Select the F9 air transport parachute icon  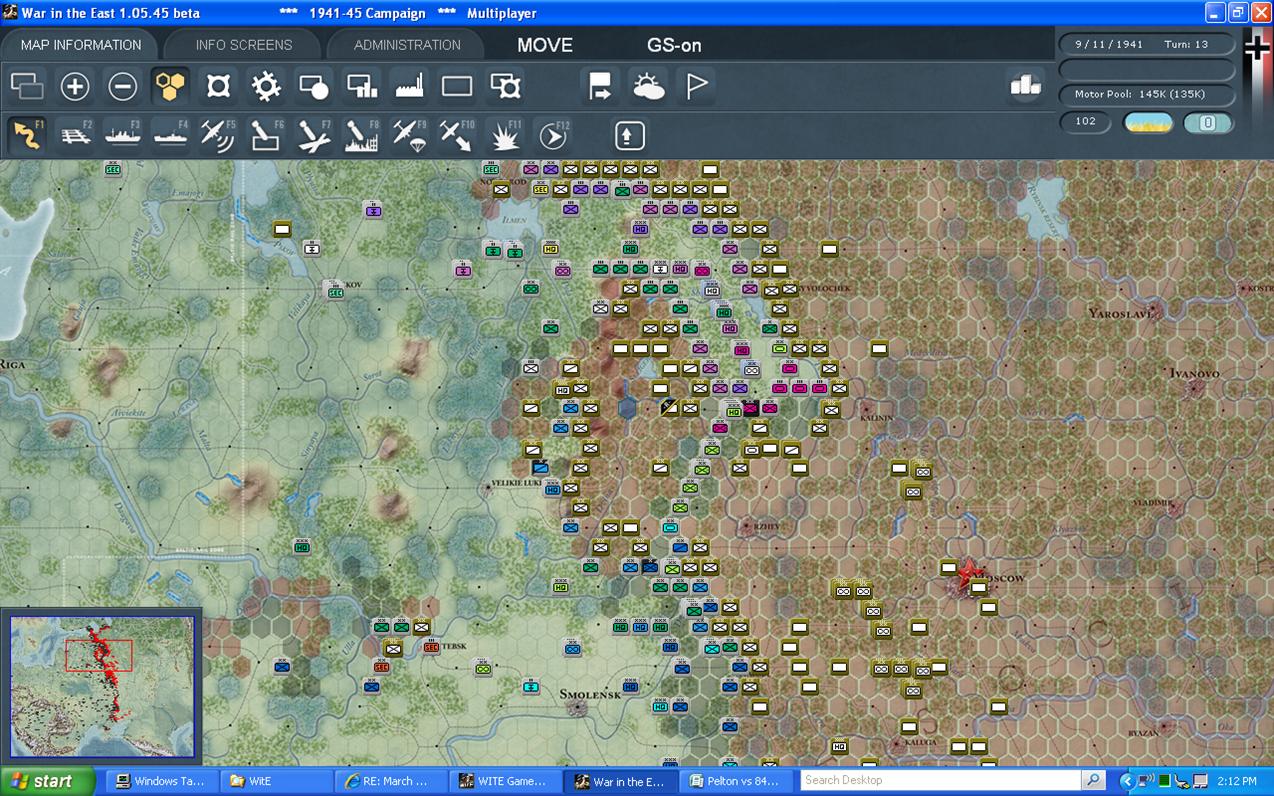pyautogui.click(x=409, y=135)
